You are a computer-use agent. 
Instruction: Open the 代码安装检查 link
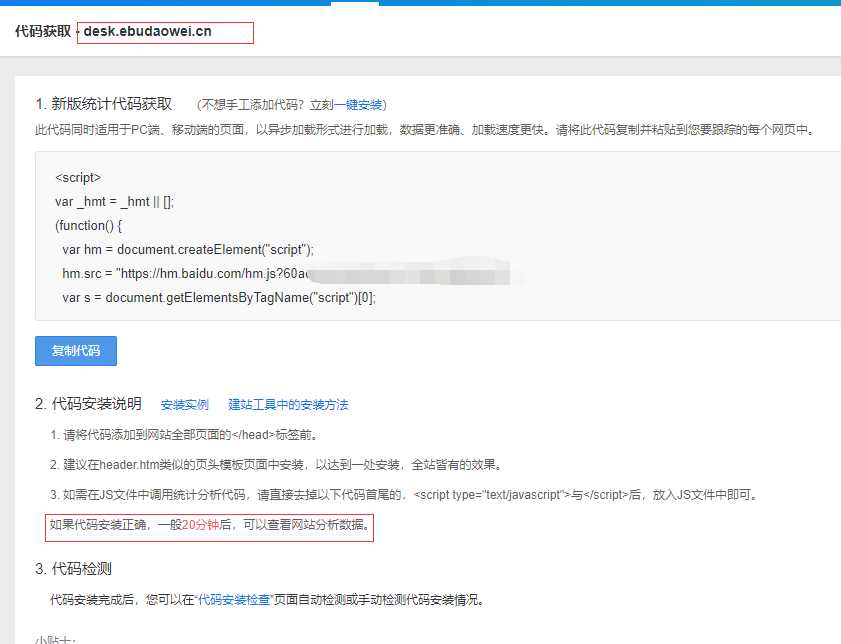234,599
